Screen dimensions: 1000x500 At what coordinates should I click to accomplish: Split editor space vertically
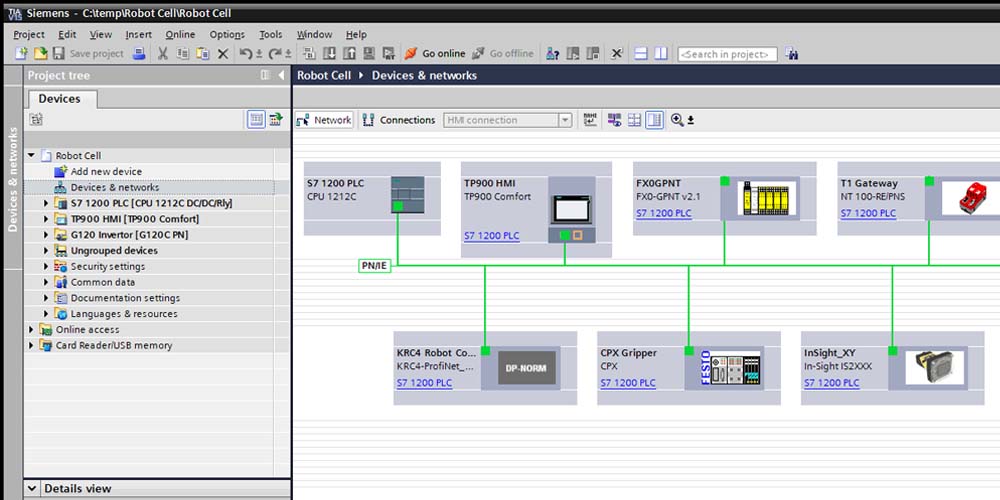[x=661, y=54]
